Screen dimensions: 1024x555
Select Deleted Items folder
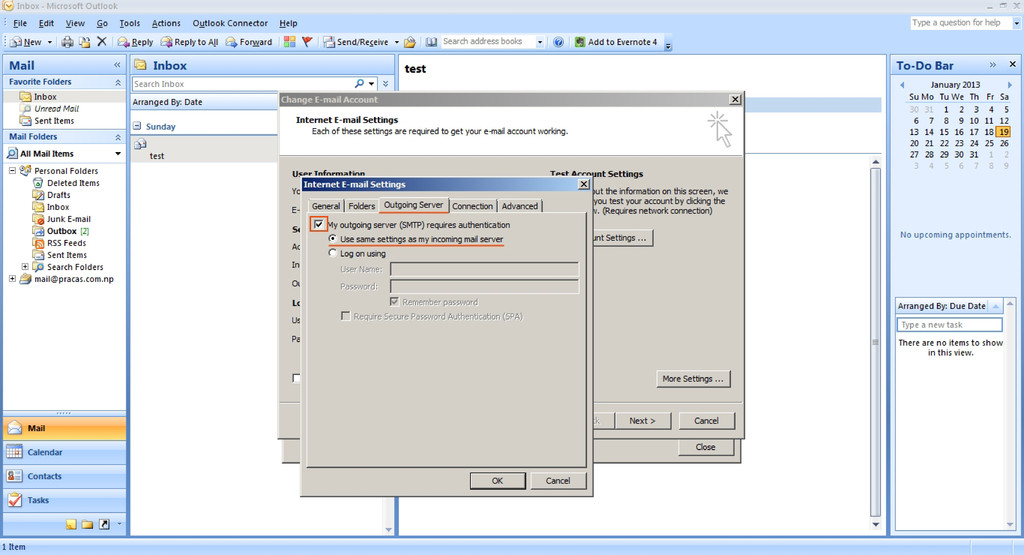click(67, 183)
